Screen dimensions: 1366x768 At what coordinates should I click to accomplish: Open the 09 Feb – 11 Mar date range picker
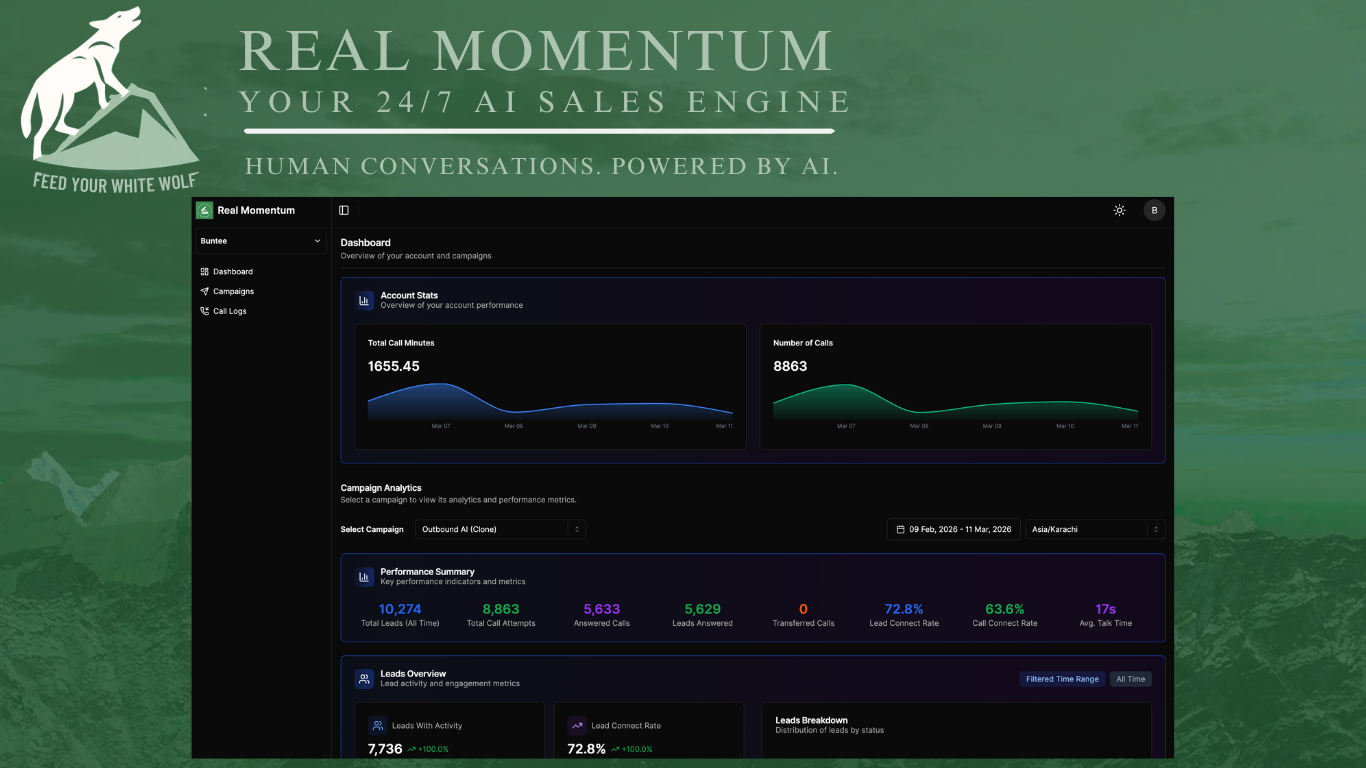pyautogui.click(x=953, y=529)
